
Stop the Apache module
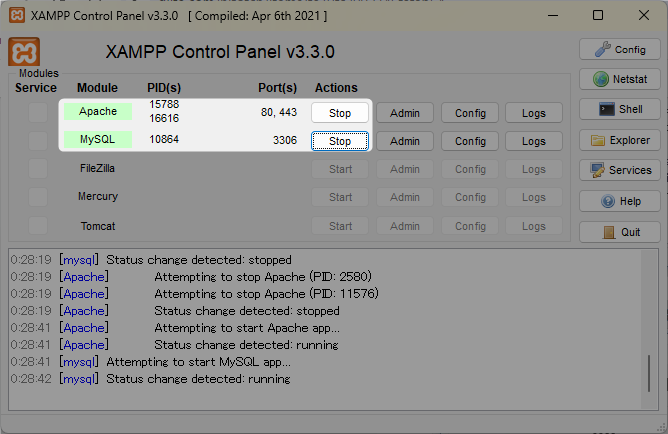click(x=340, y=113)
